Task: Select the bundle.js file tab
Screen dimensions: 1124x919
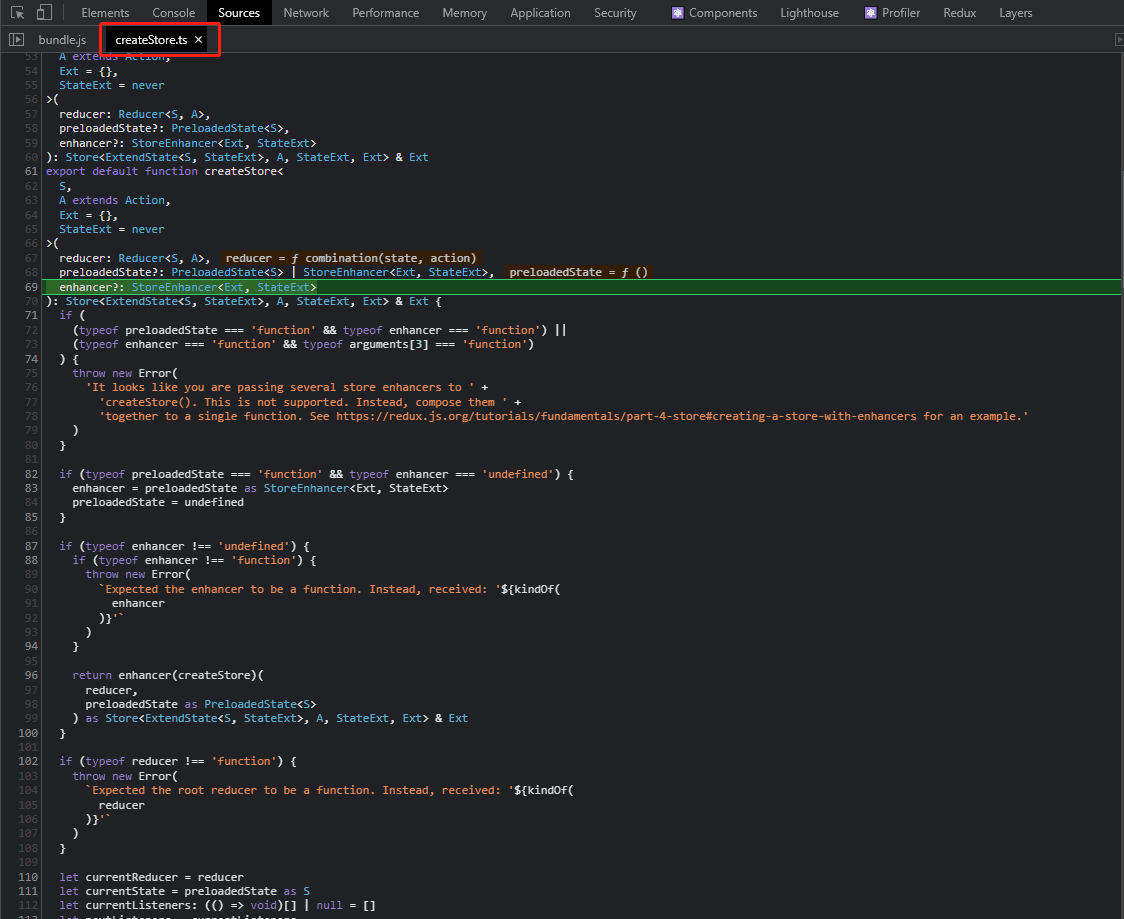Action: [x=62, y=39]
